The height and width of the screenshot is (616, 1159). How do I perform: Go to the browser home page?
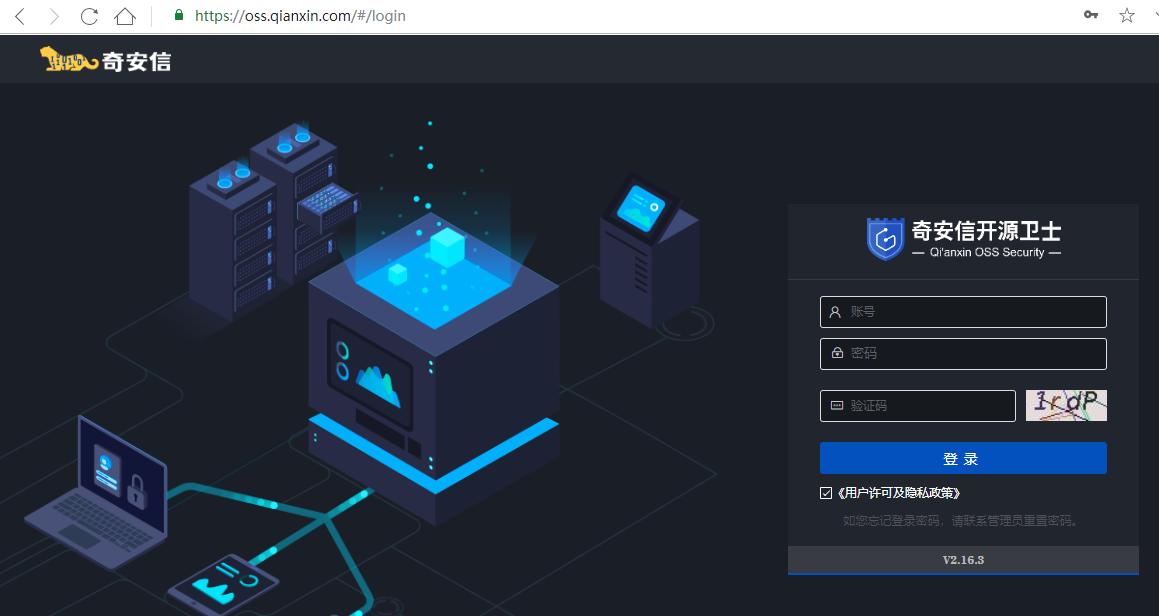[124, 16]
